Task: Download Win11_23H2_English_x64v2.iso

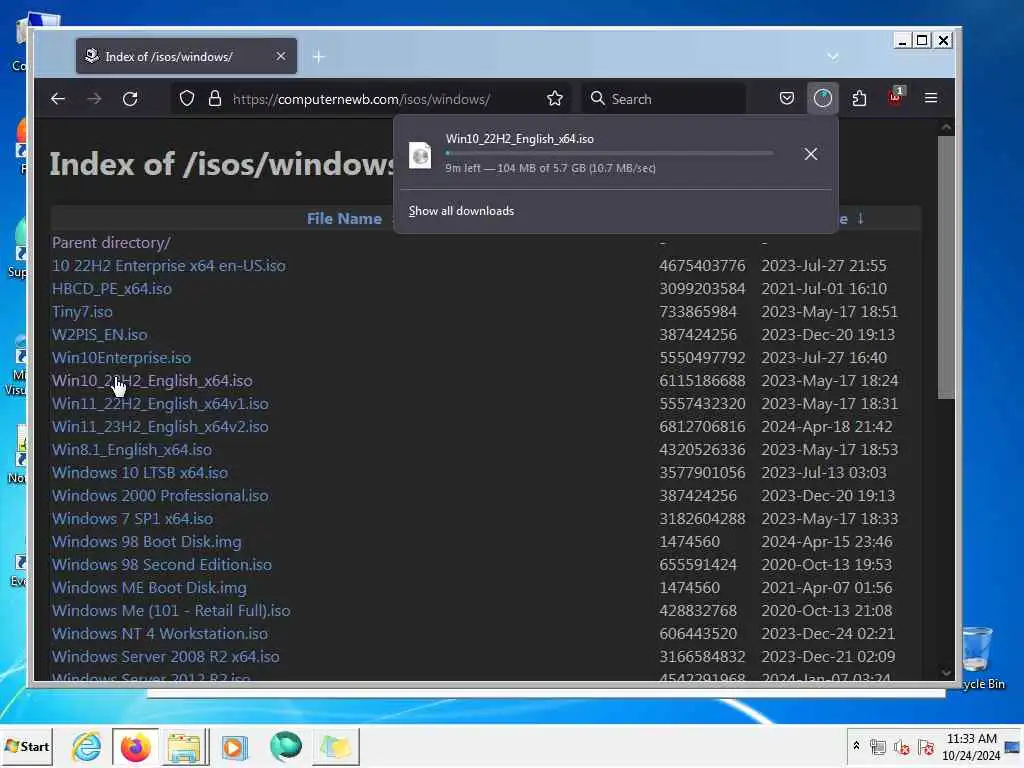Action: 160,426
